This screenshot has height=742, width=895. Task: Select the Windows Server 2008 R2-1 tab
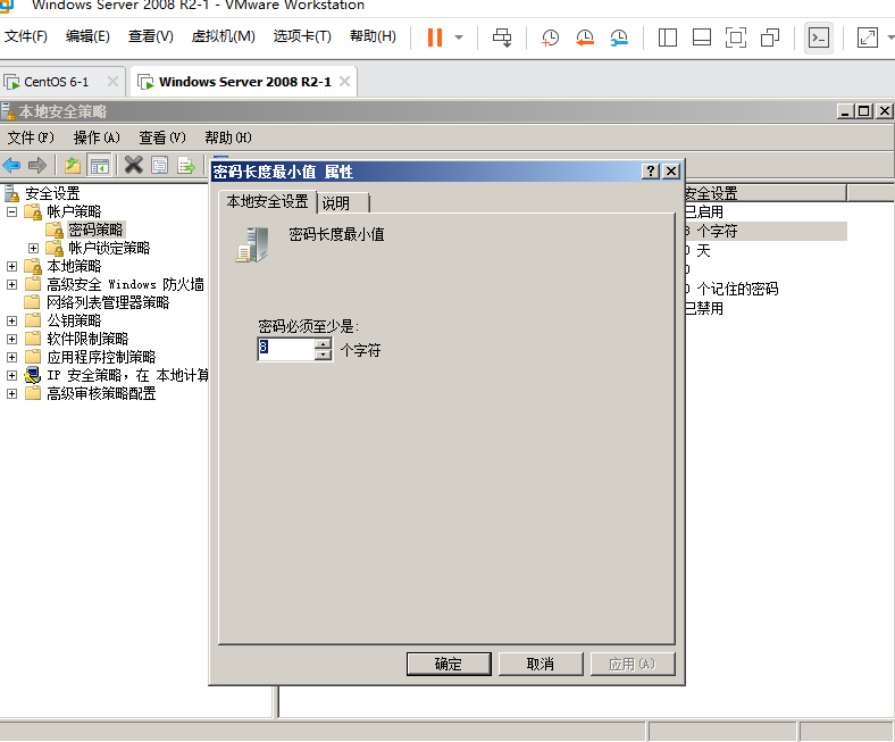pos(244,82)
